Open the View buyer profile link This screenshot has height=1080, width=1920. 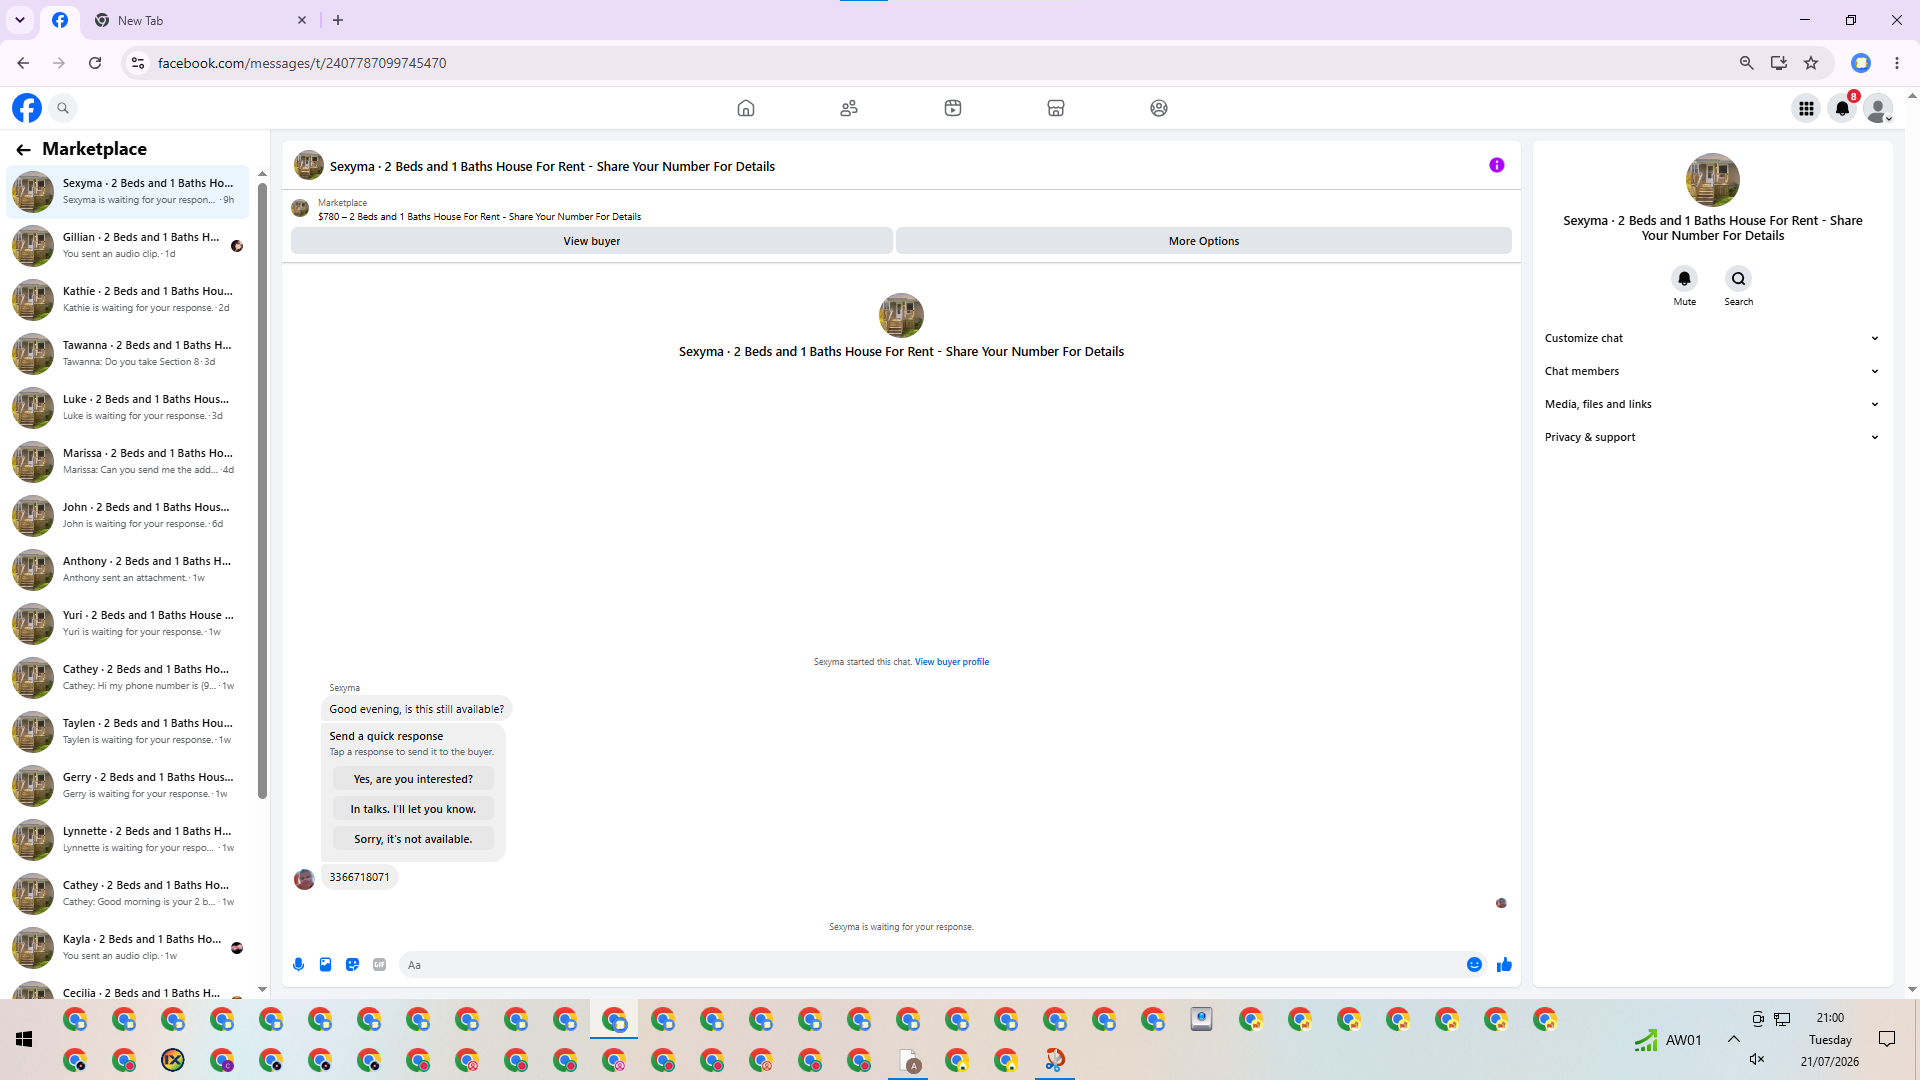(952, 662)
